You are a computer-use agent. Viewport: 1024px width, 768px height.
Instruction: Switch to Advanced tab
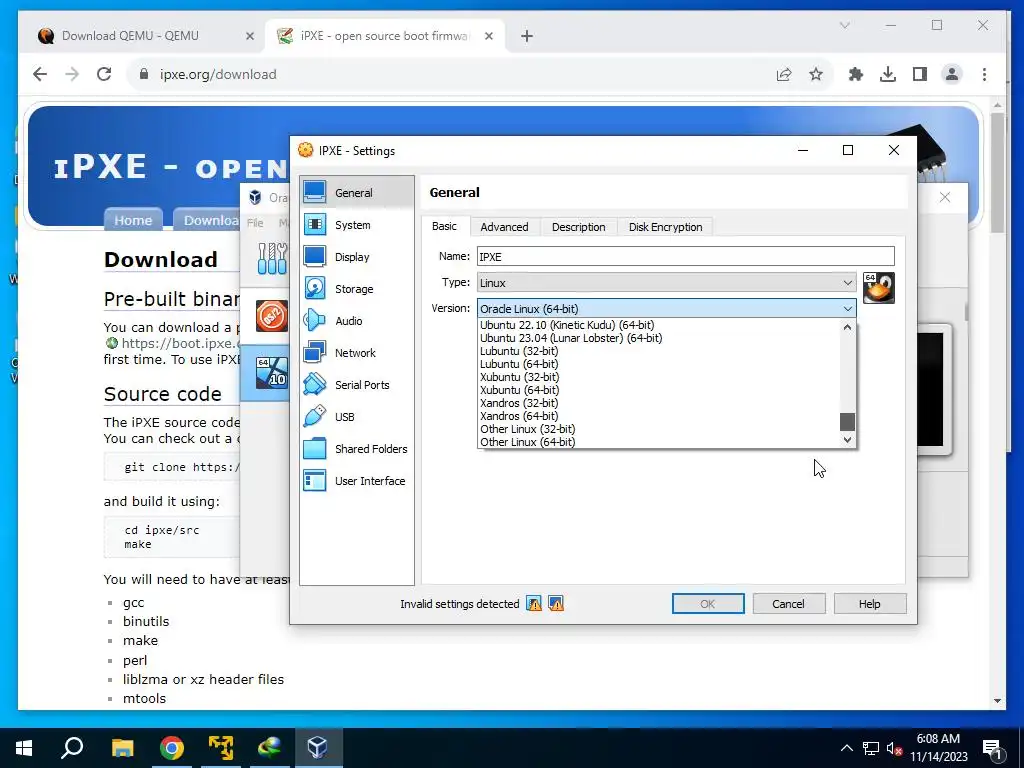(x=504, y=227)
